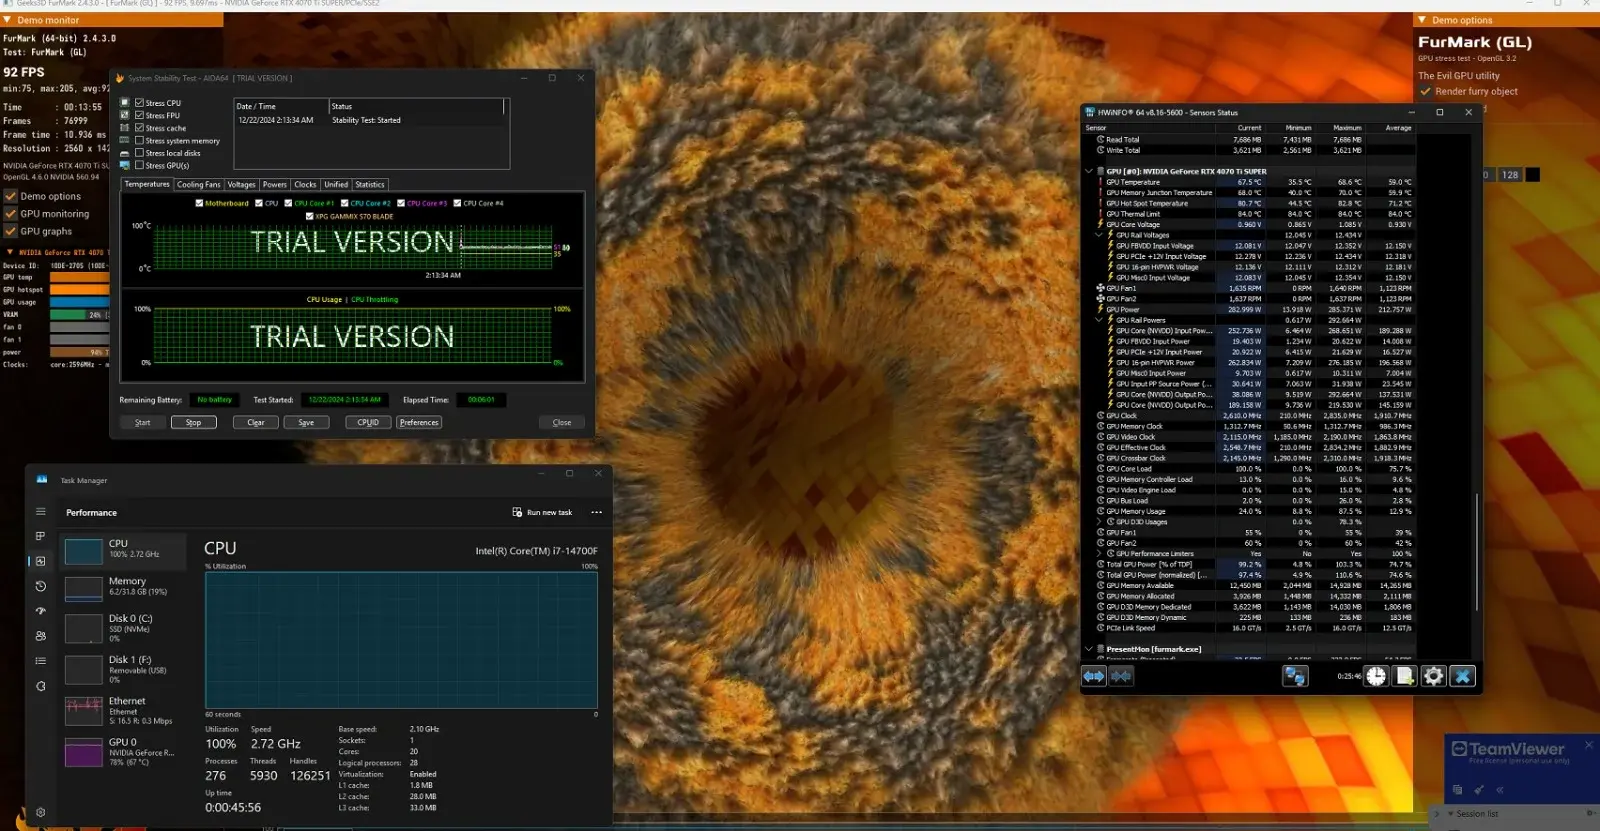Screen dimensions: 1600x831
Task: Open Processes page in Task Manager sidebar
Action: [x=41, y=536]
